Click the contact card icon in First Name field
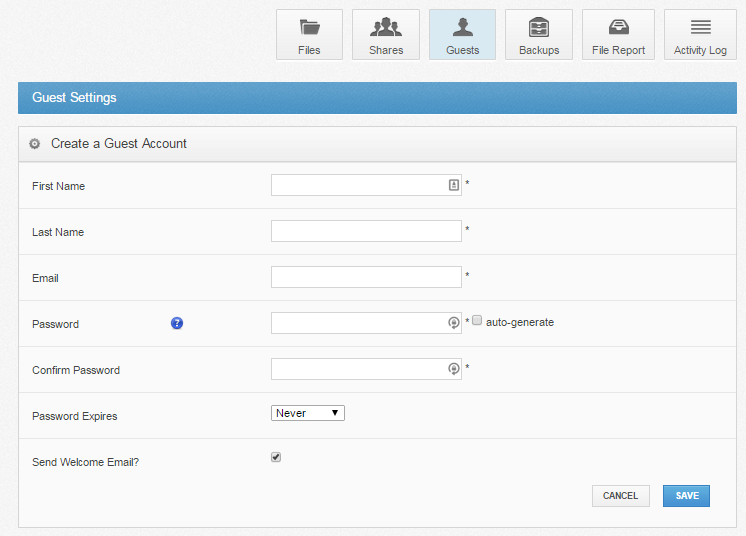The image size is (746, 536). coord(454,185)
